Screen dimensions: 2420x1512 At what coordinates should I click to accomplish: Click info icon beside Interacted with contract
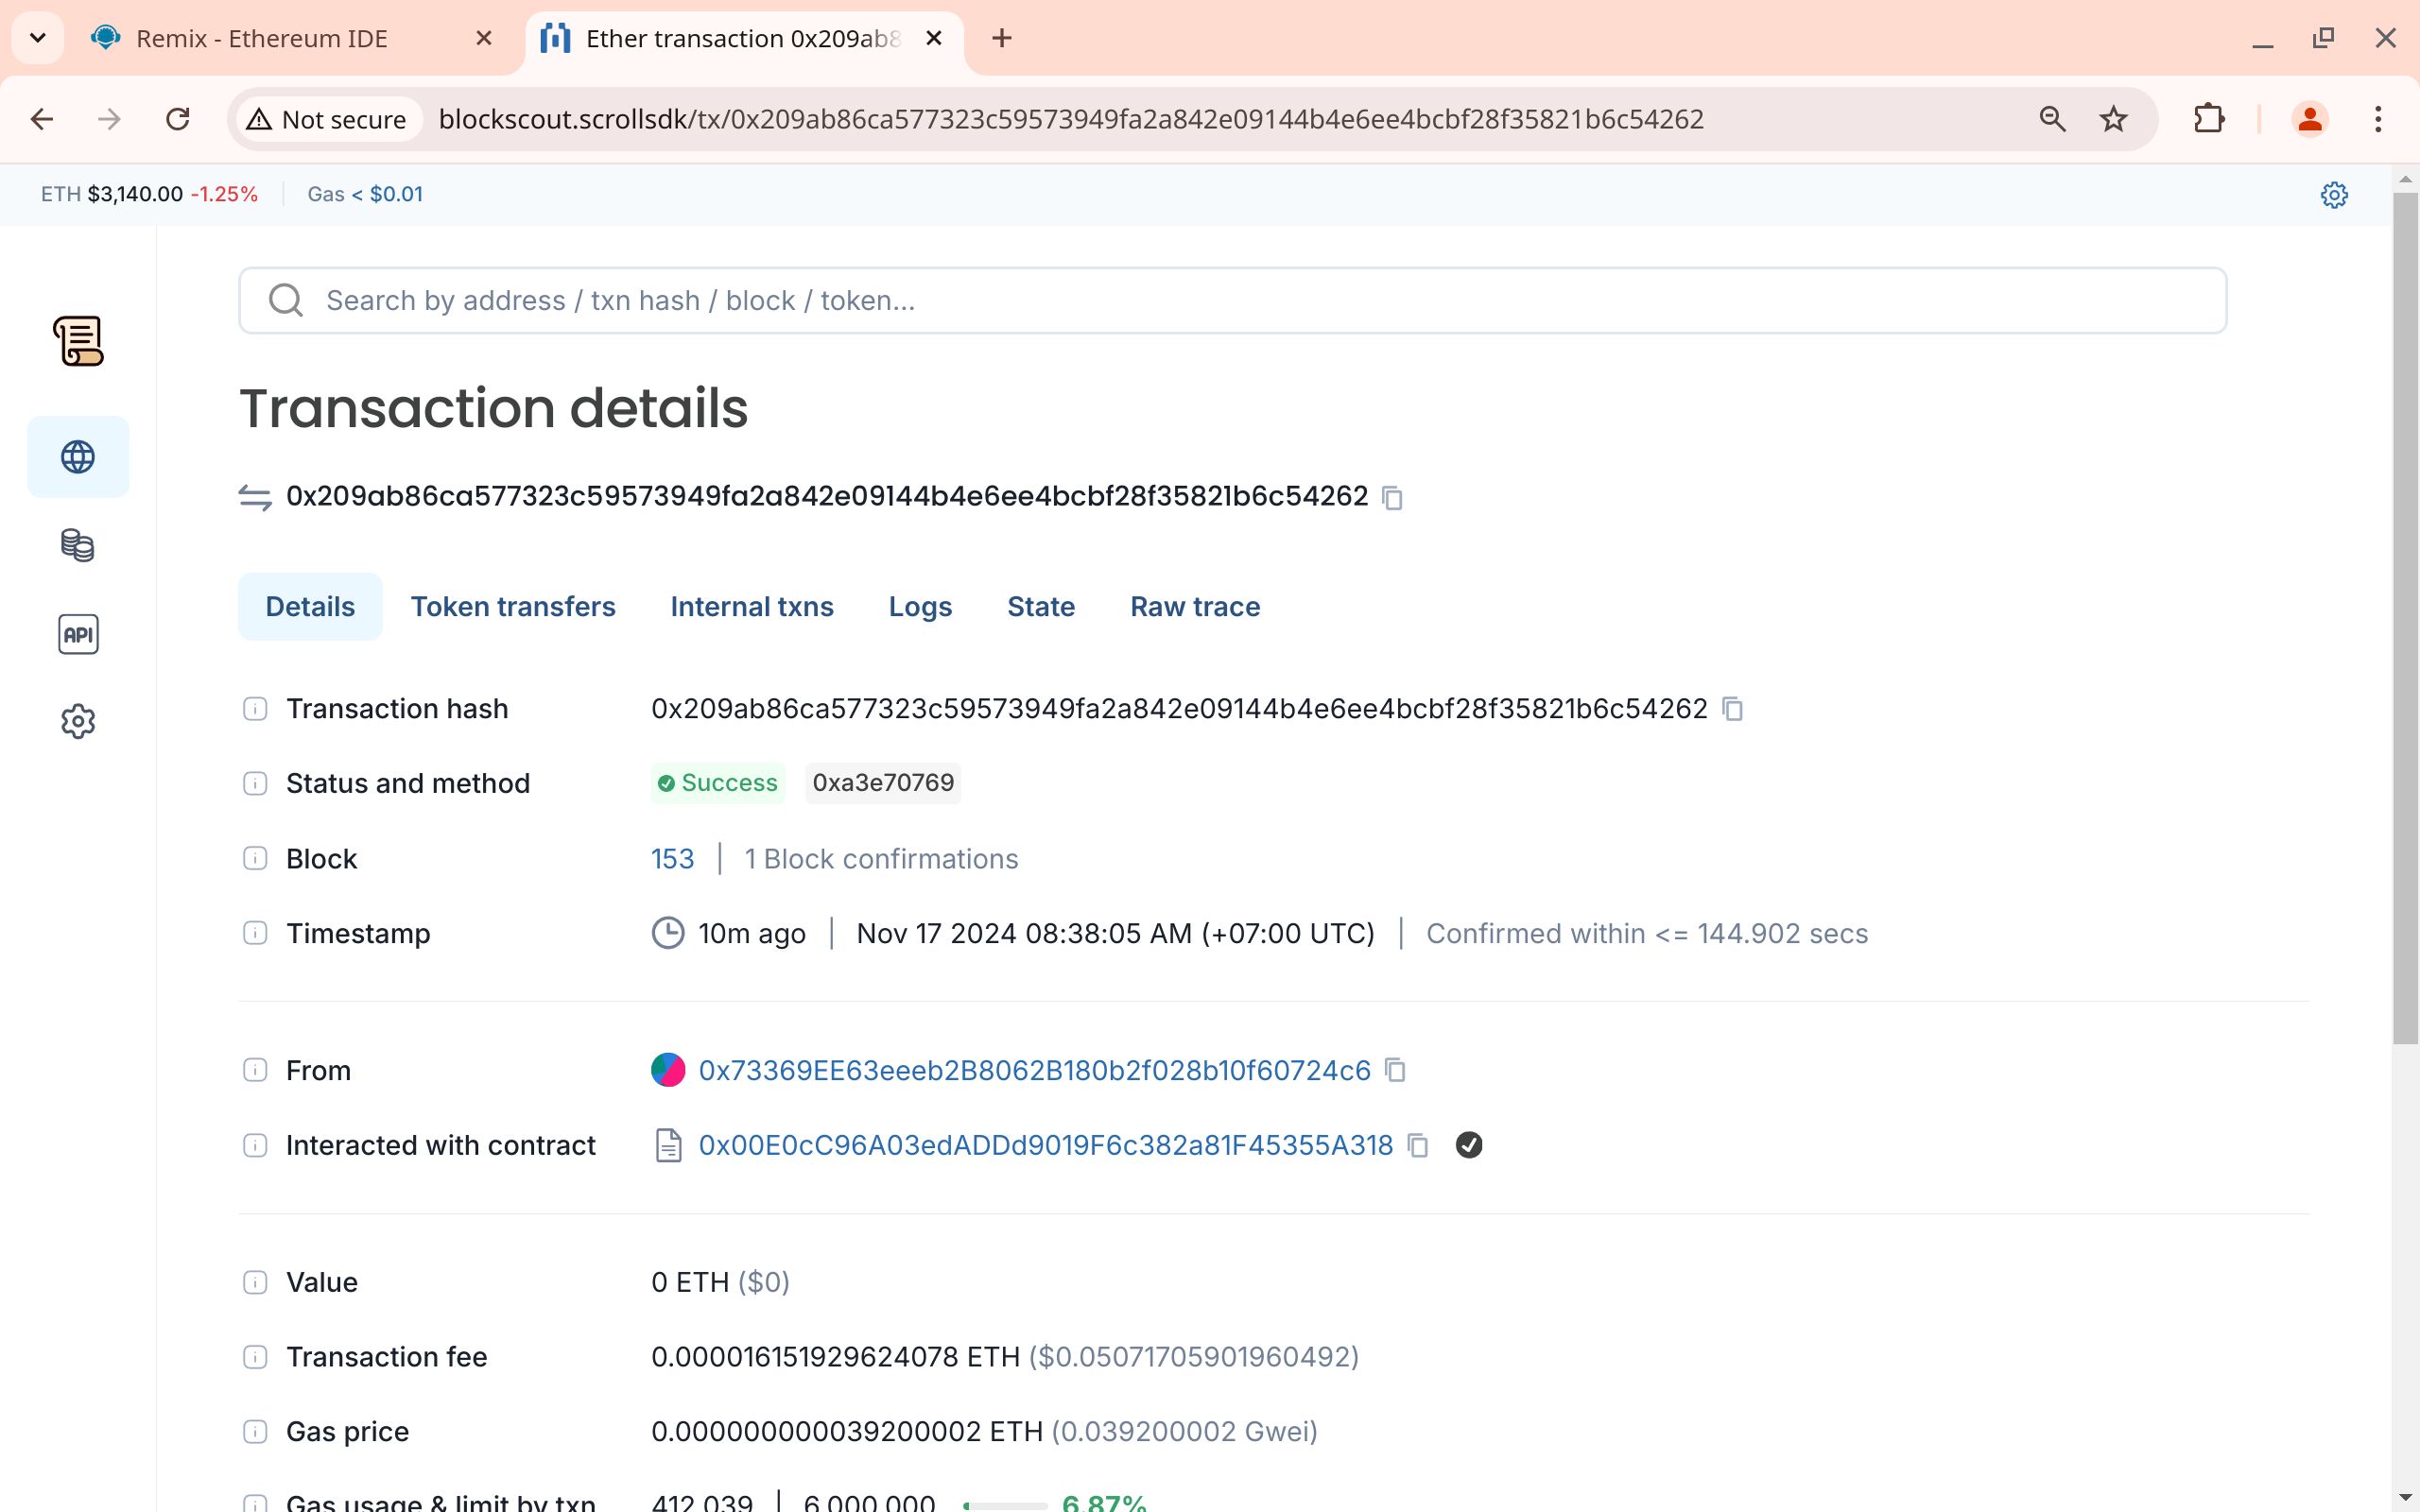pyautogui.click(x=255, y=1145)
